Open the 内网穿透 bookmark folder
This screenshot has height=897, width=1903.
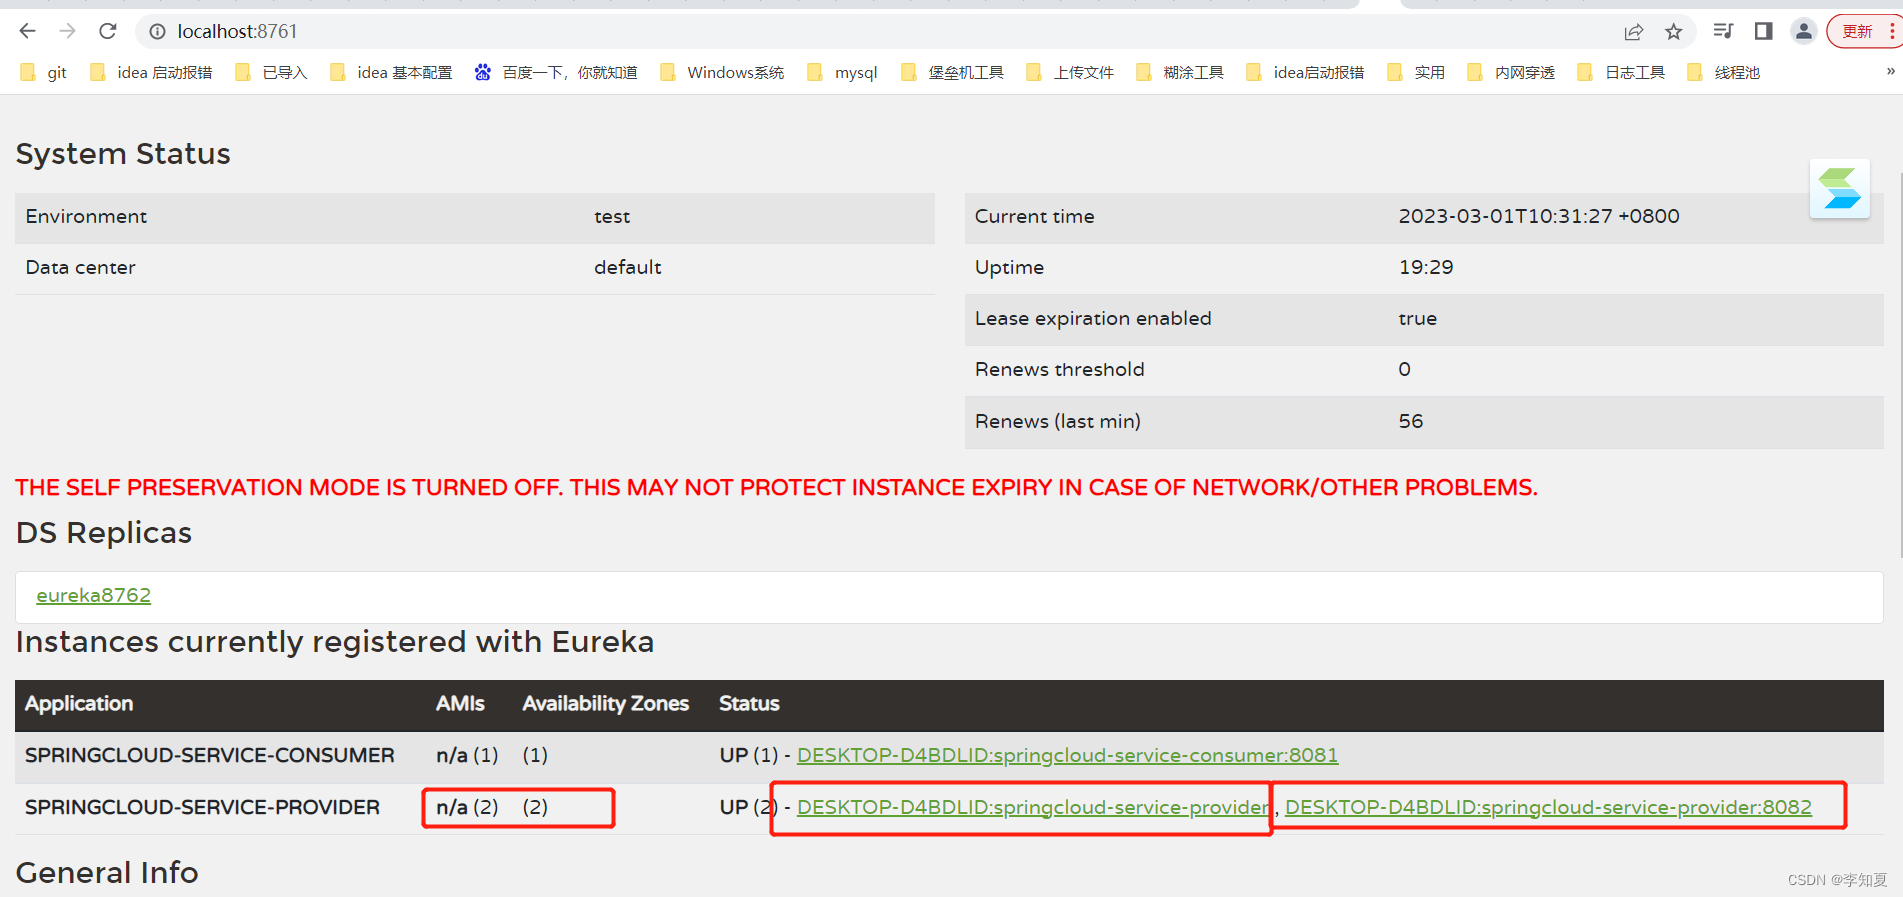click(x=1511, y=72)
